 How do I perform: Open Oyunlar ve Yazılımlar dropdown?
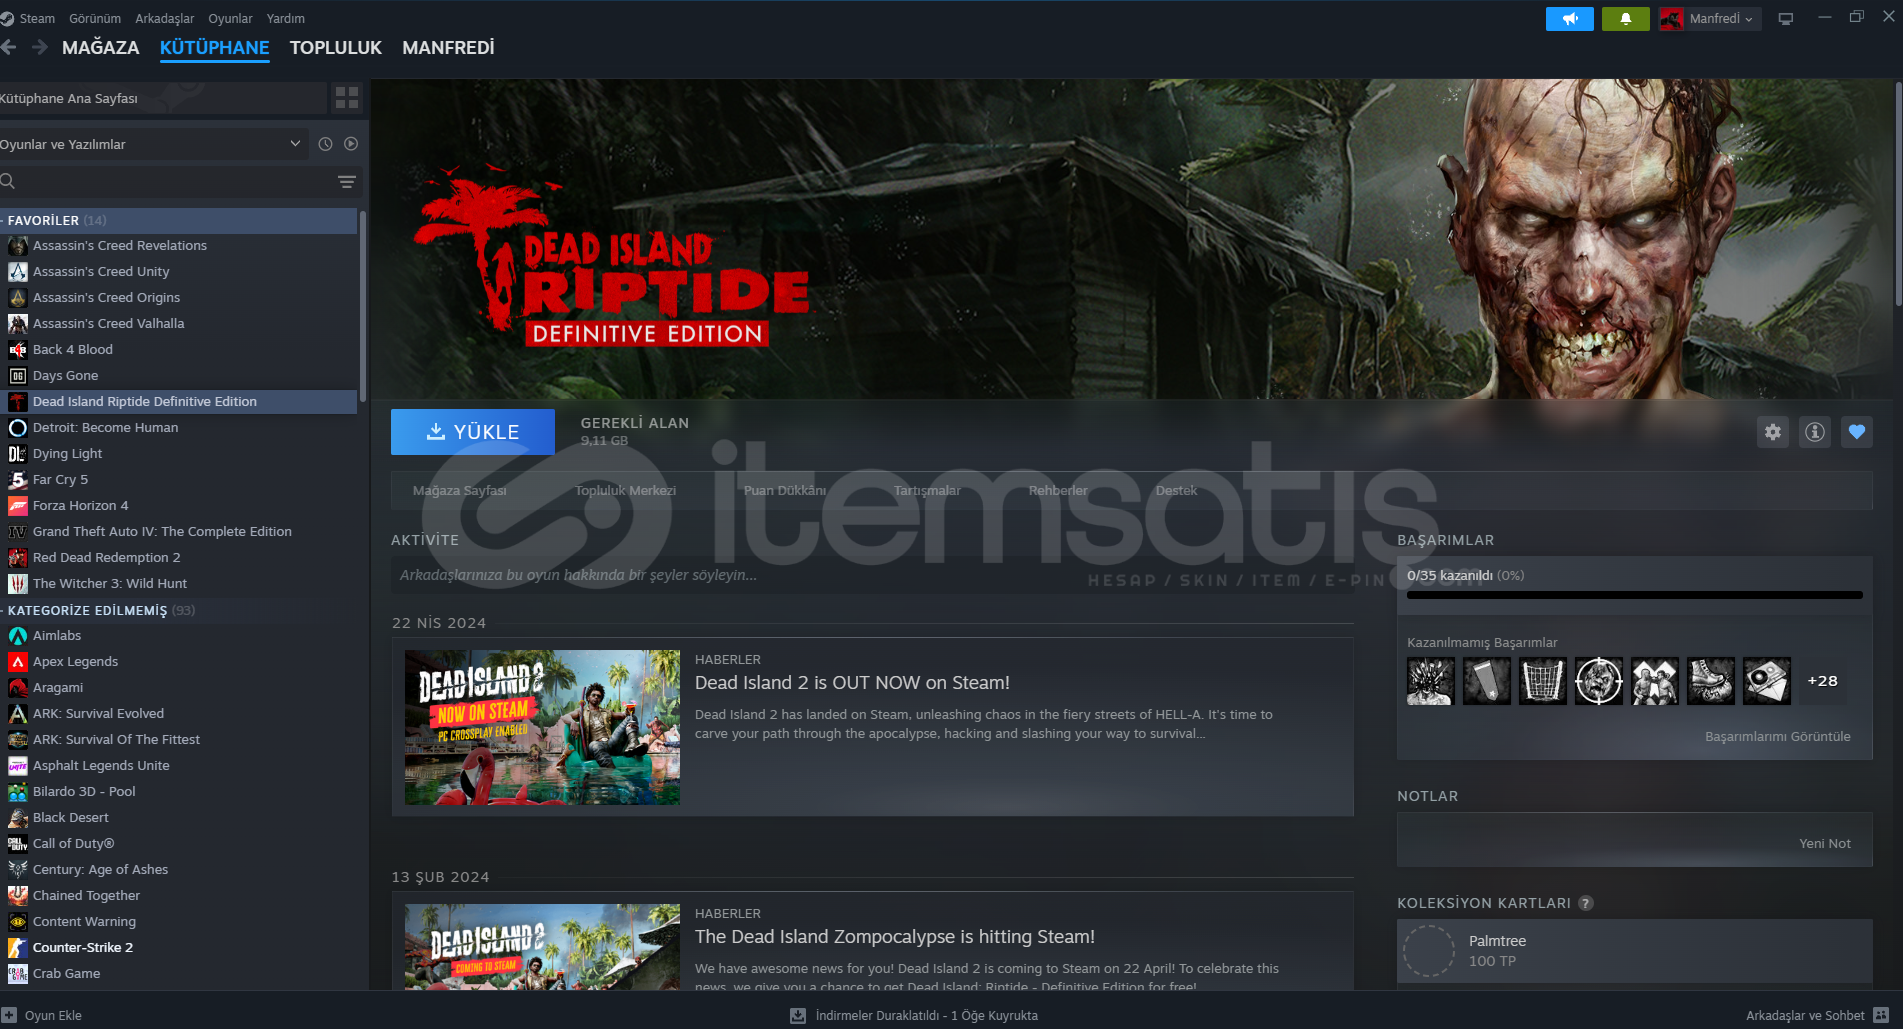pos(153,144)
